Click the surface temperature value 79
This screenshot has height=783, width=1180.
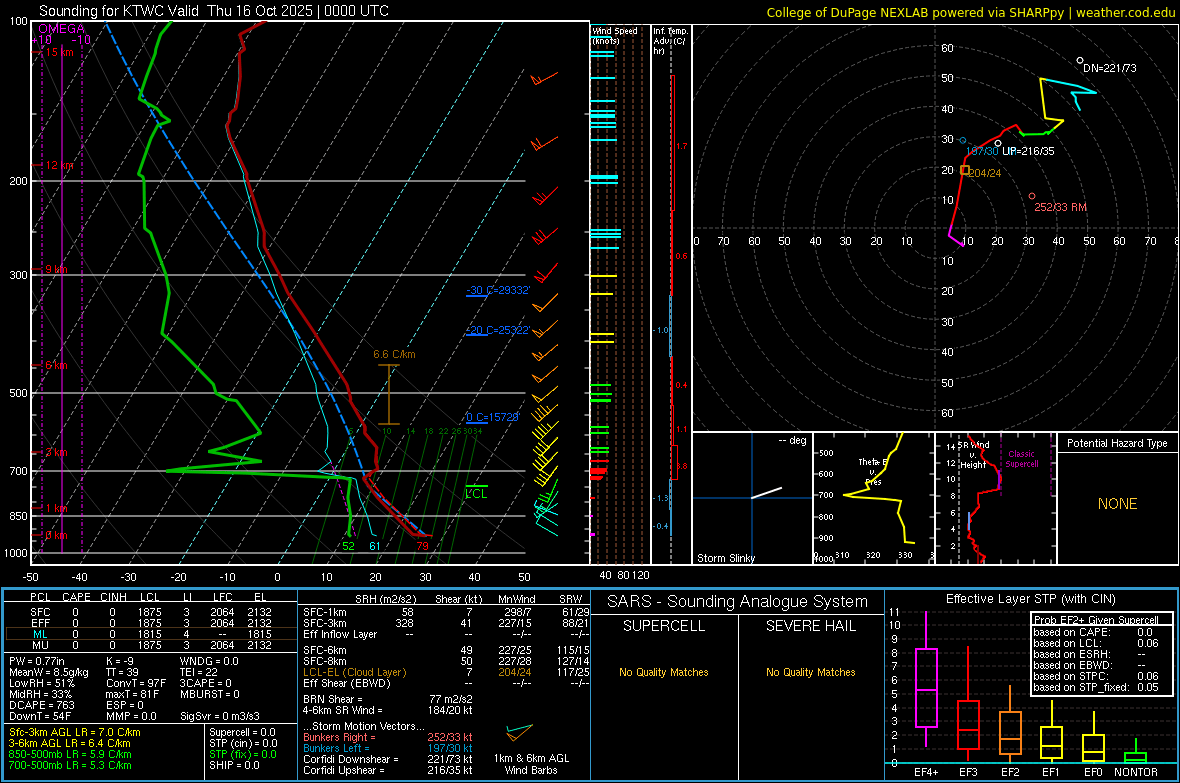pos(422,546)
